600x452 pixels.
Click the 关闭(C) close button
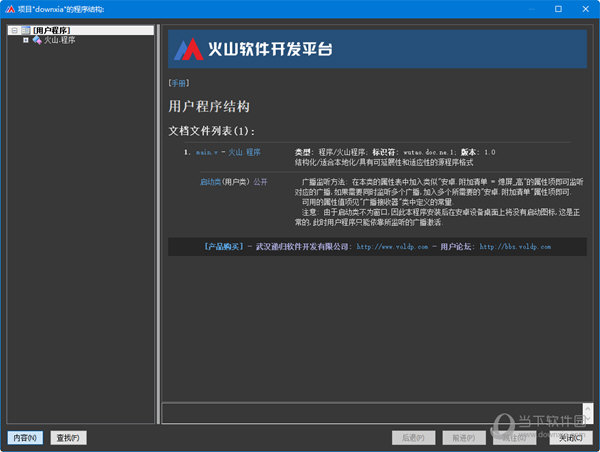571,438
